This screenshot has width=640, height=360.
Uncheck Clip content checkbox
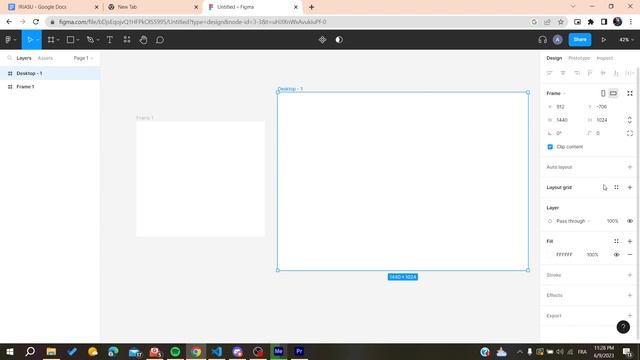(x=550, y=147)
